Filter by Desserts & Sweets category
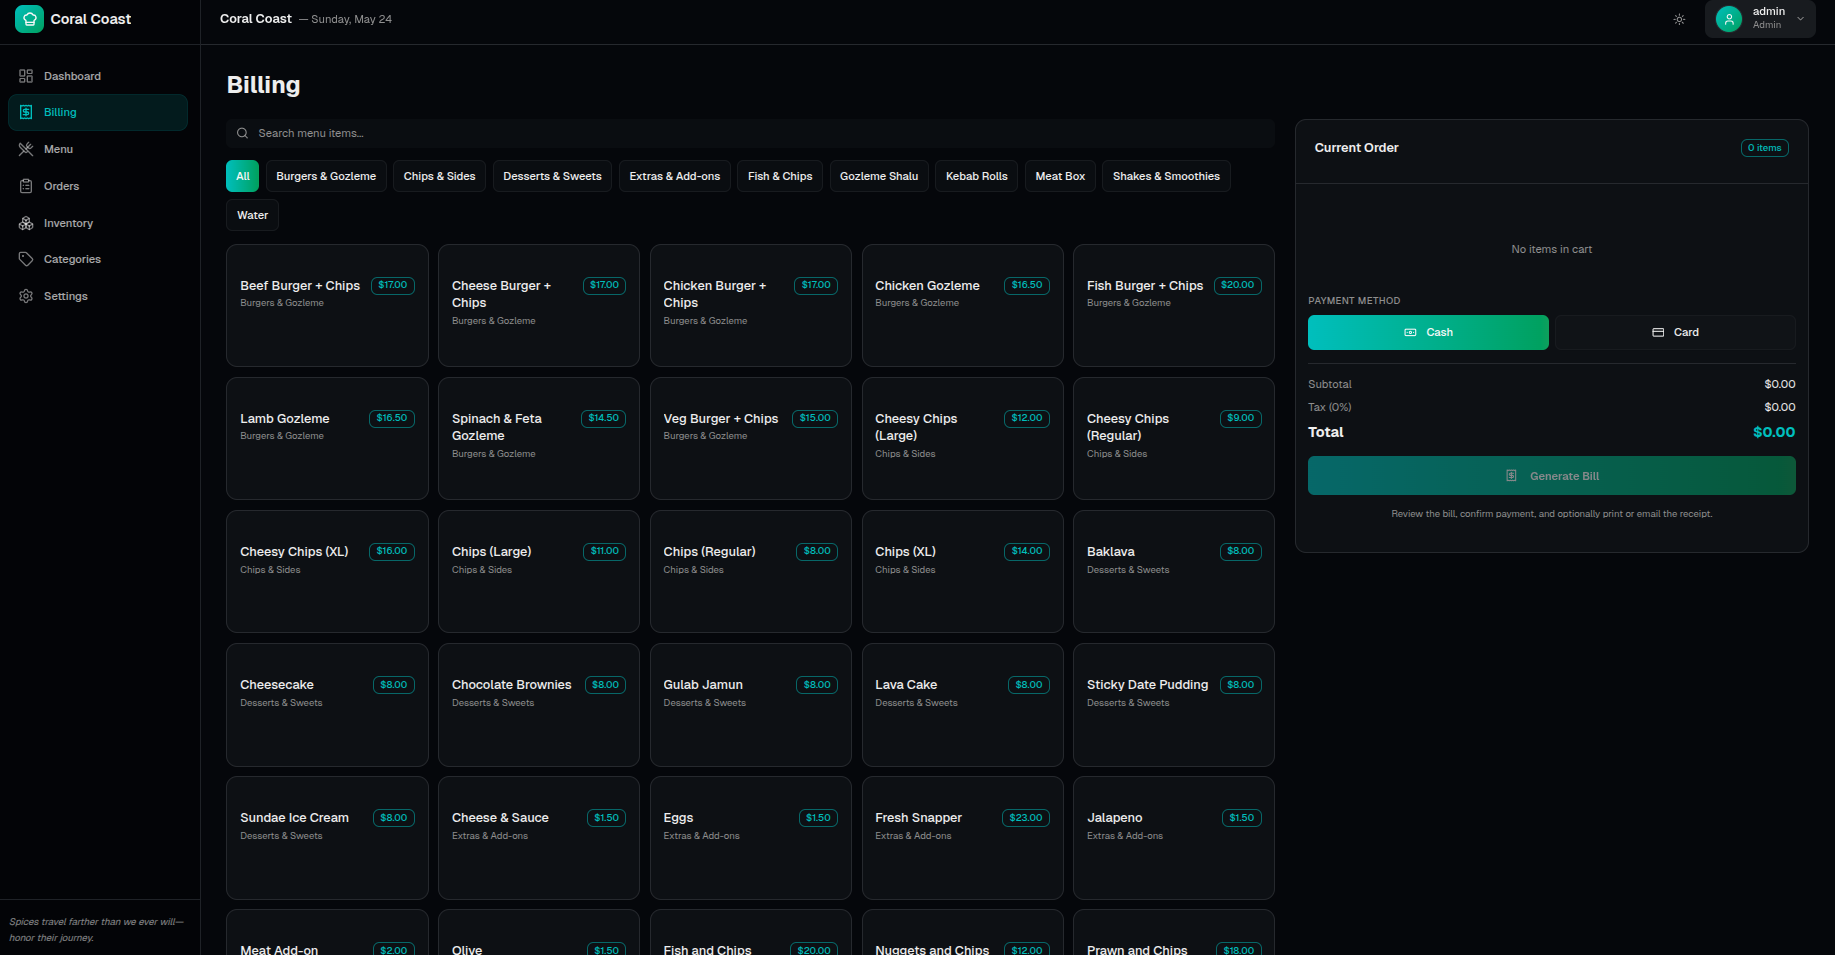The height and width of the screenshot is (955, 1835). coord(552,176)
